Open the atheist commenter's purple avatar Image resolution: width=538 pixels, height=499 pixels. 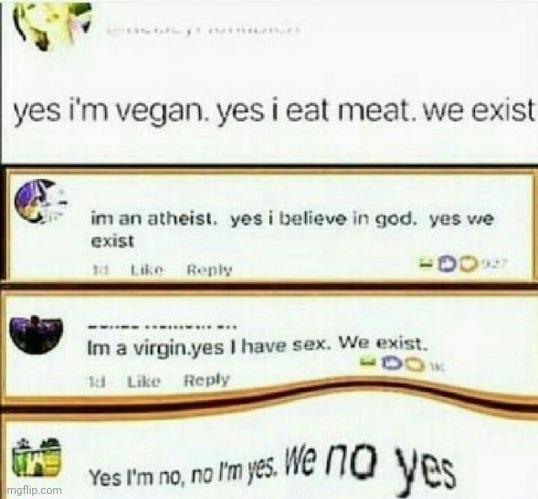tap(40, 201)
